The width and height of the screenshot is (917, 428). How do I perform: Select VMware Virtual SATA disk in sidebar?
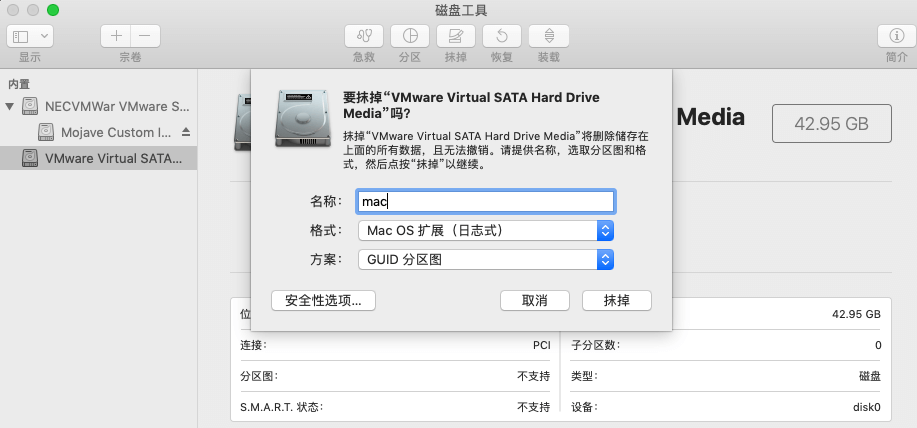[98, 158]
